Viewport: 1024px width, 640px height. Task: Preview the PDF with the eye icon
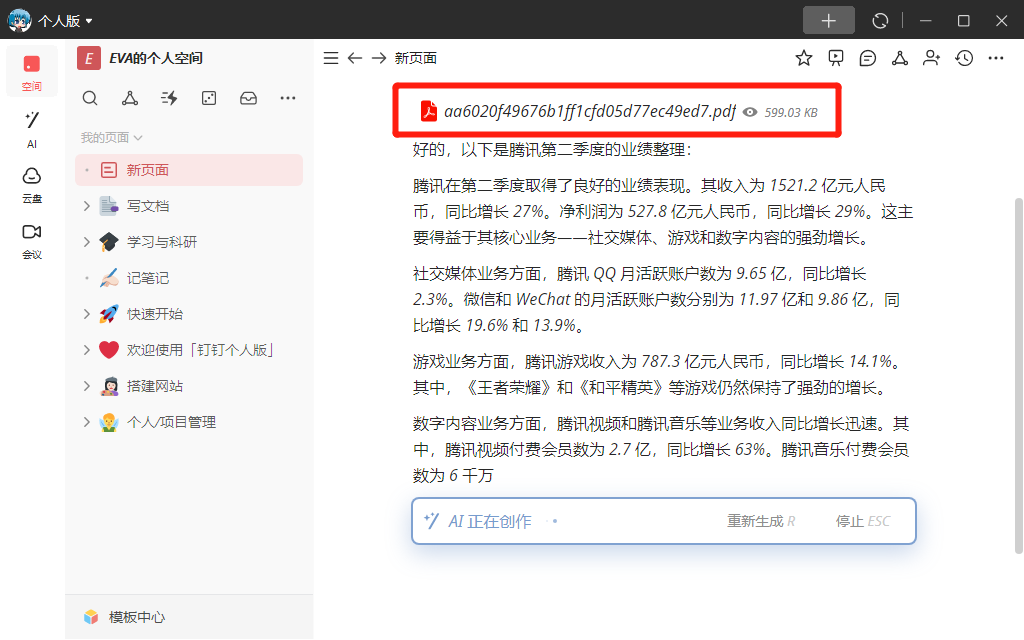[750, 112]
